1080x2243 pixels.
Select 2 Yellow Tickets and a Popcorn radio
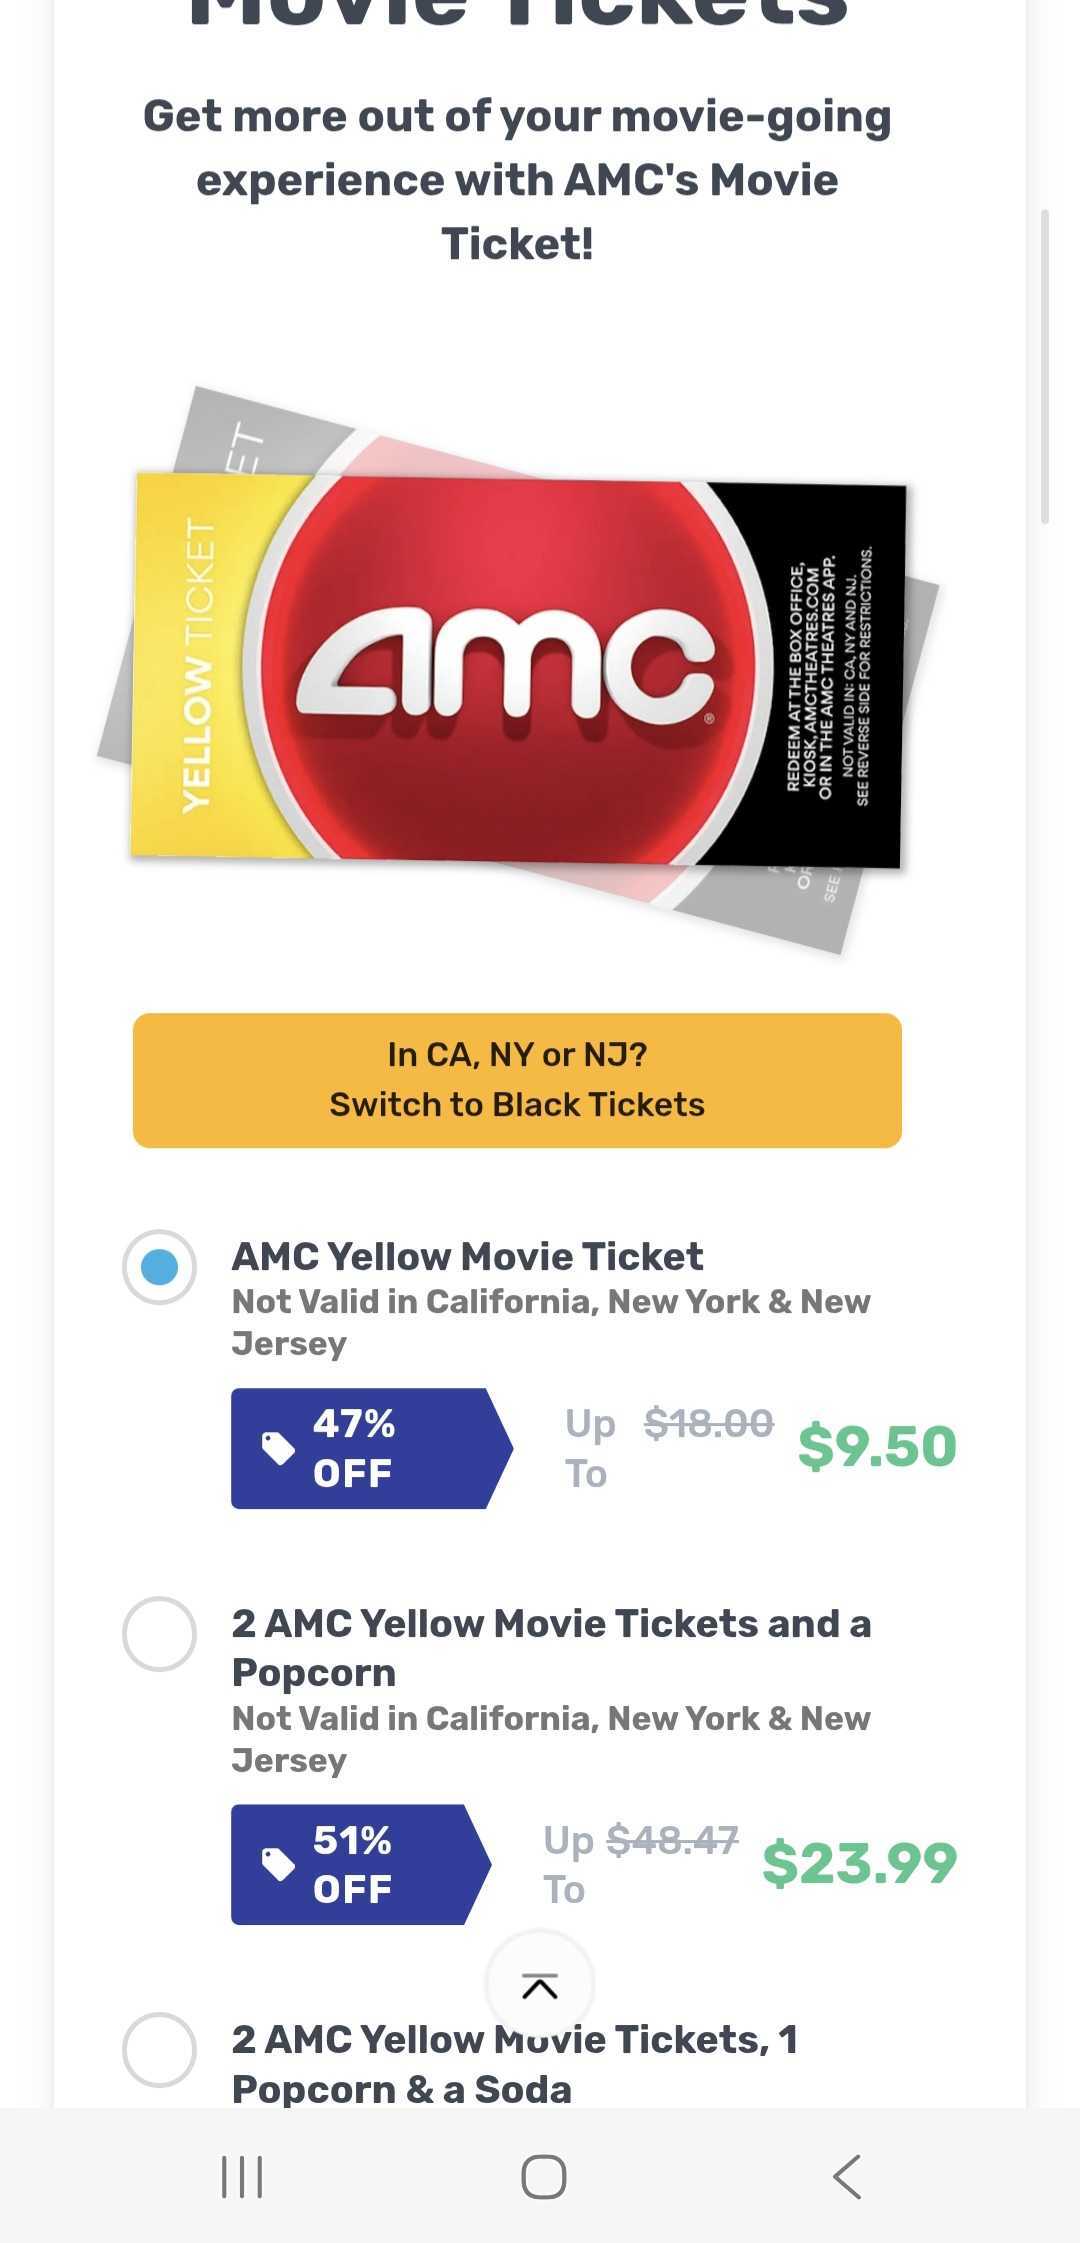click(x=159, y=1634)
